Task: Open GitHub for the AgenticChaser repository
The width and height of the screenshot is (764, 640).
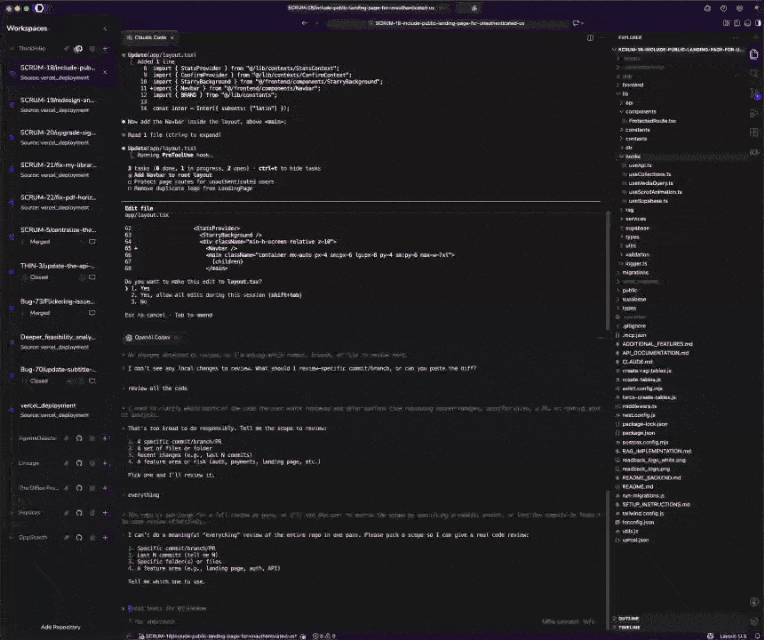Action: [79, 438]
